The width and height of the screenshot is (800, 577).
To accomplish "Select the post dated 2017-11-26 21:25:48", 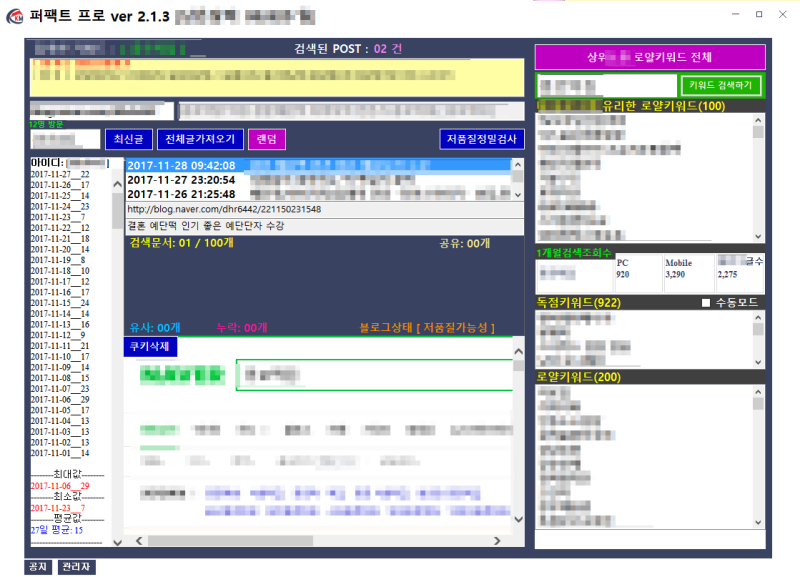I will pos(318,194).
